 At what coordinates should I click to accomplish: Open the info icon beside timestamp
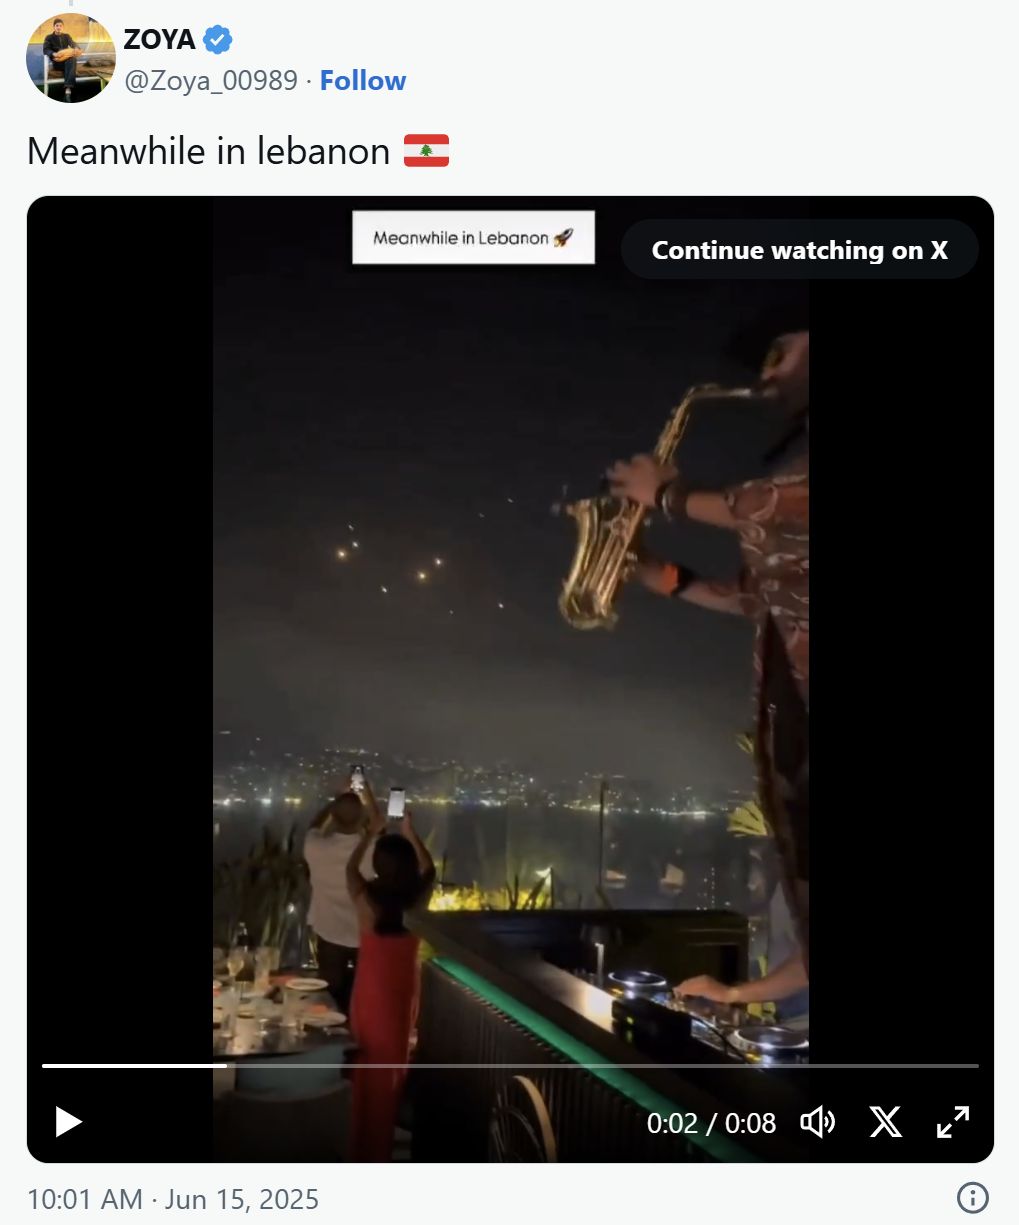972,1197
